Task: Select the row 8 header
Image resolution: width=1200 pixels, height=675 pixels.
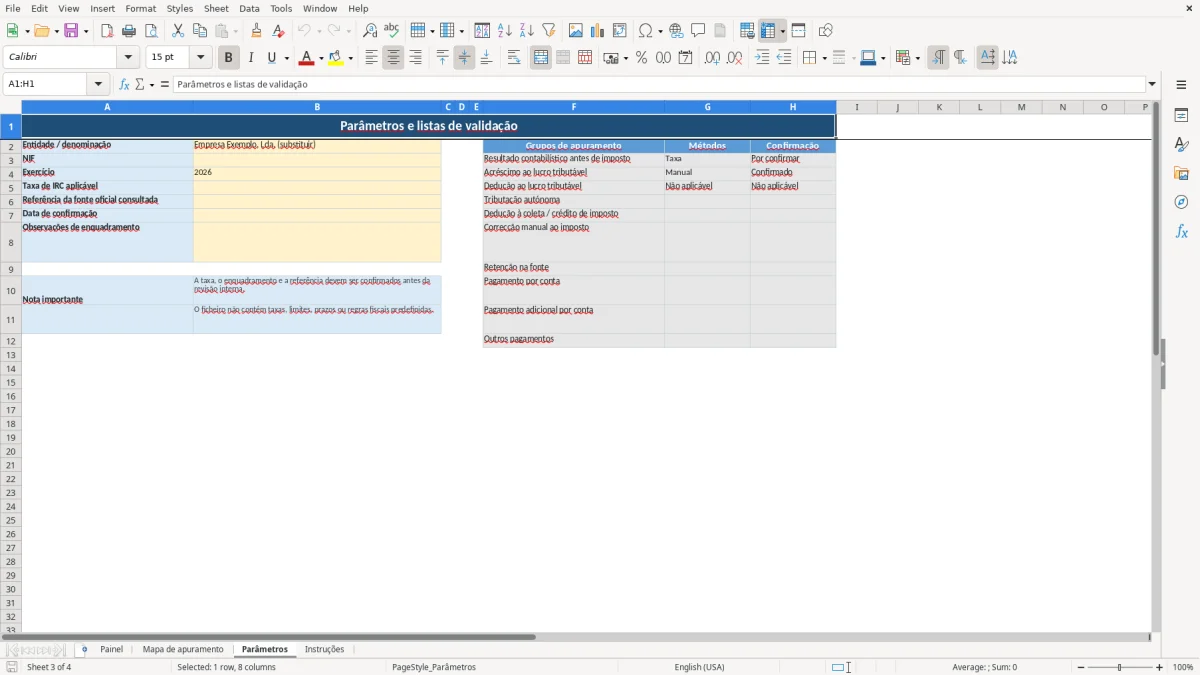Action: (10, 242)
